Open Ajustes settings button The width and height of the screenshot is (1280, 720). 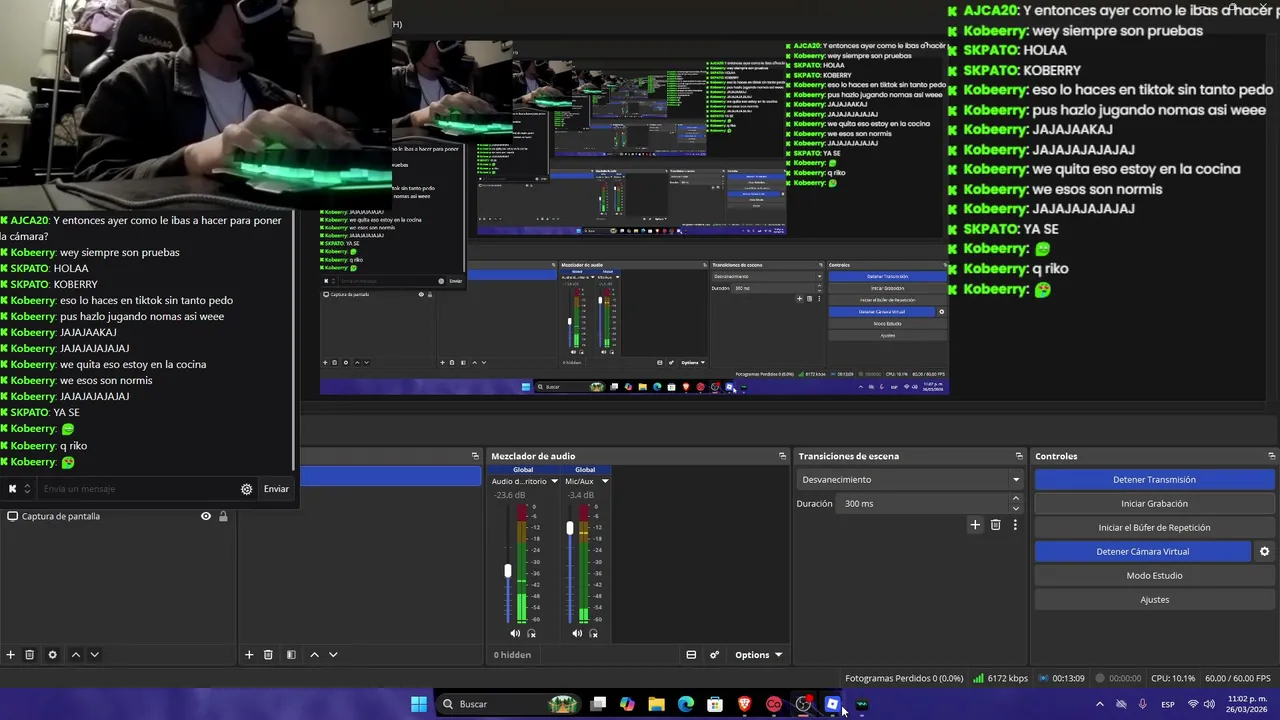(1154, 600)
